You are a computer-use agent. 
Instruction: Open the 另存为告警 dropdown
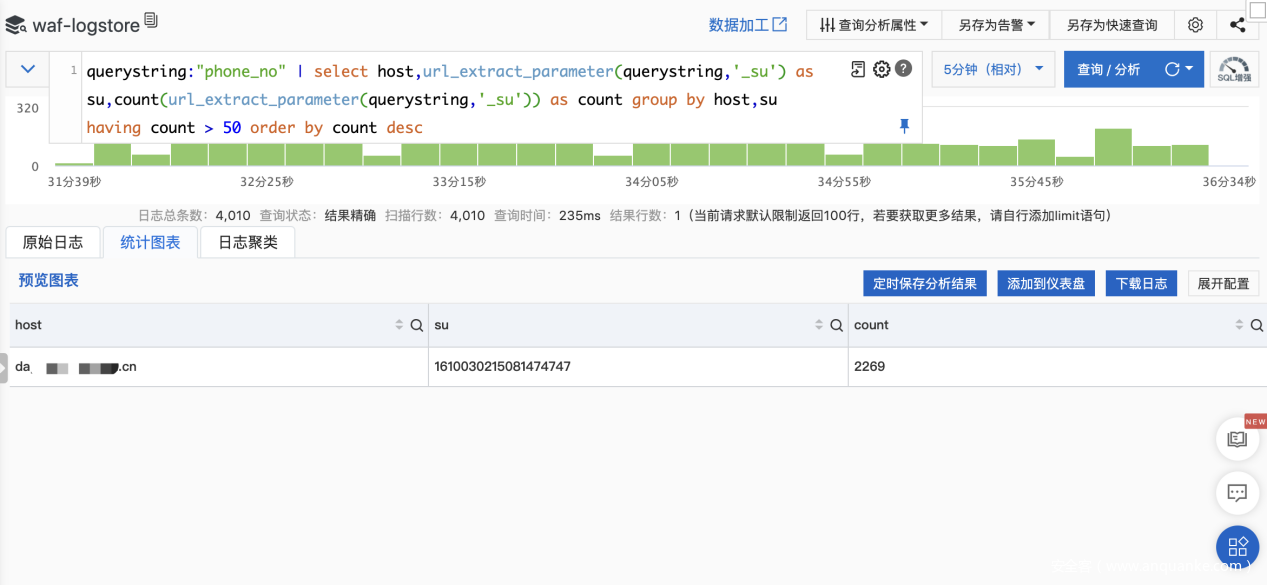(995, 25)
